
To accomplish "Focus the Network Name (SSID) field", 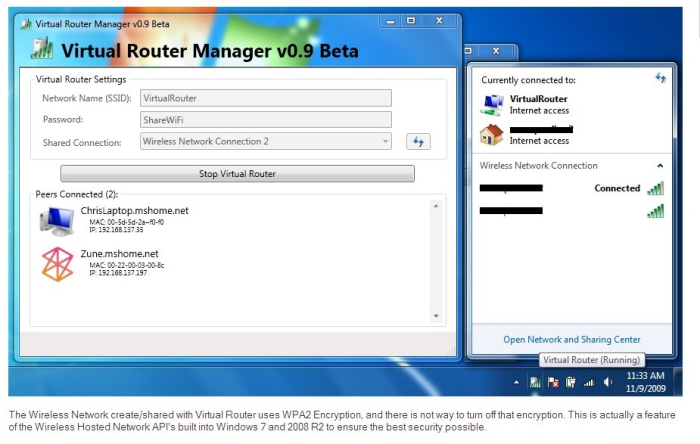I will click(x=266, y=98).
